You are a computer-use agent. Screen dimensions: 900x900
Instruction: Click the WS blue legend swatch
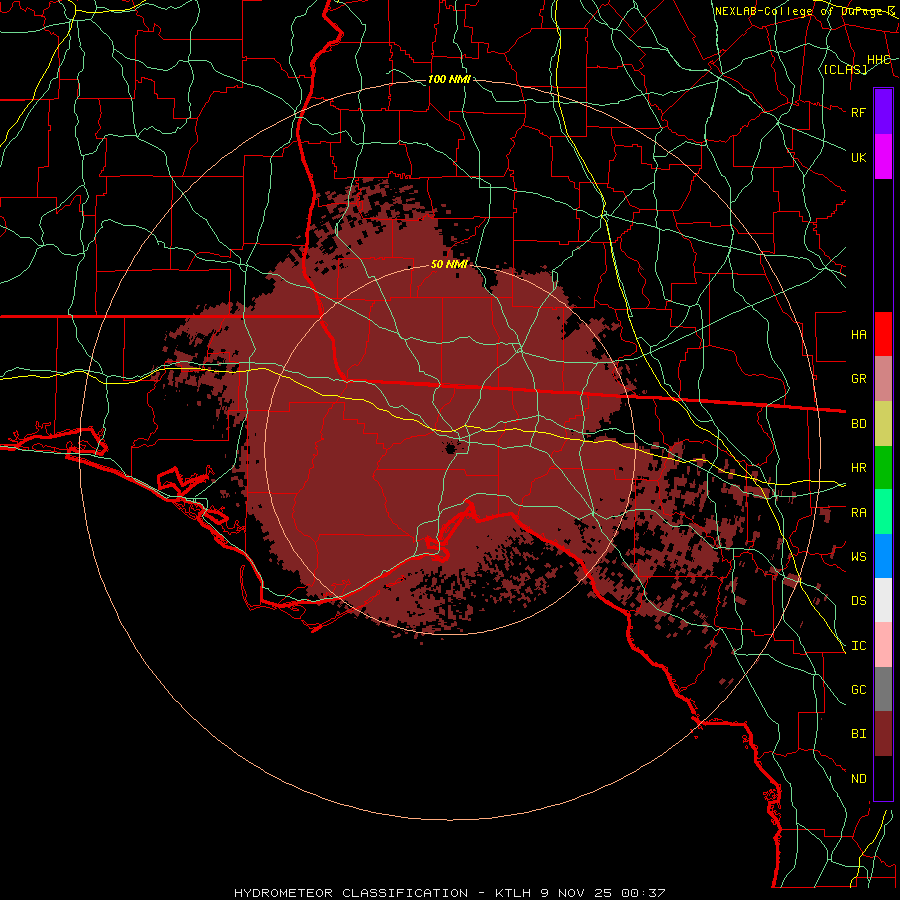pos(883,556)
